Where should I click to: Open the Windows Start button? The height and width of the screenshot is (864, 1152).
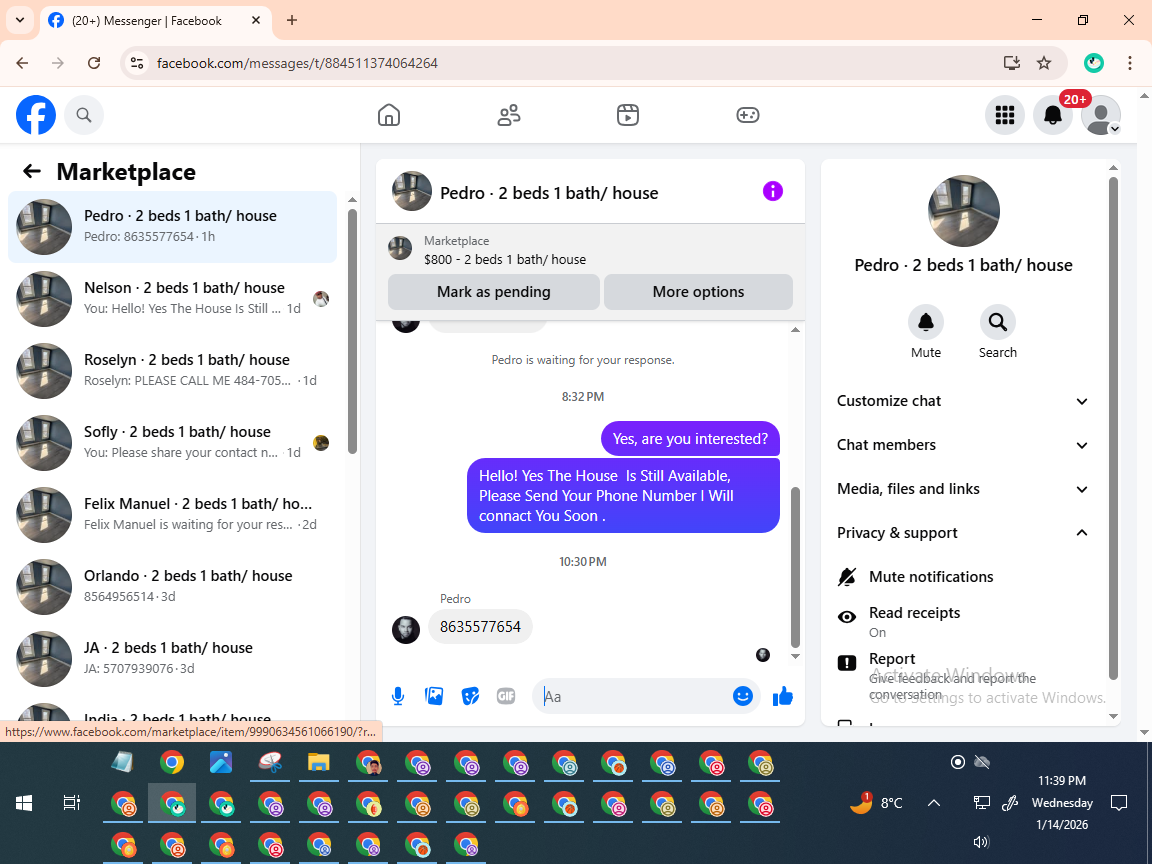(24, 803)
